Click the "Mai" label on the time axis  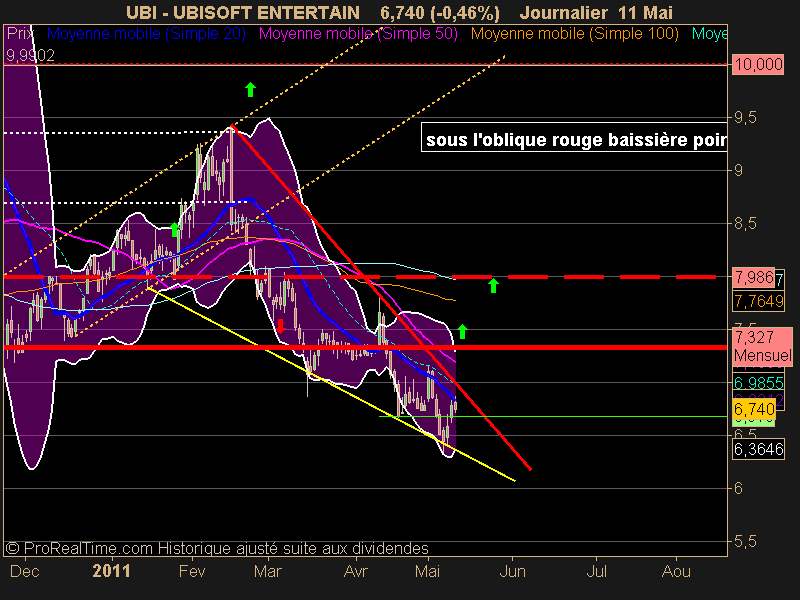428,571
